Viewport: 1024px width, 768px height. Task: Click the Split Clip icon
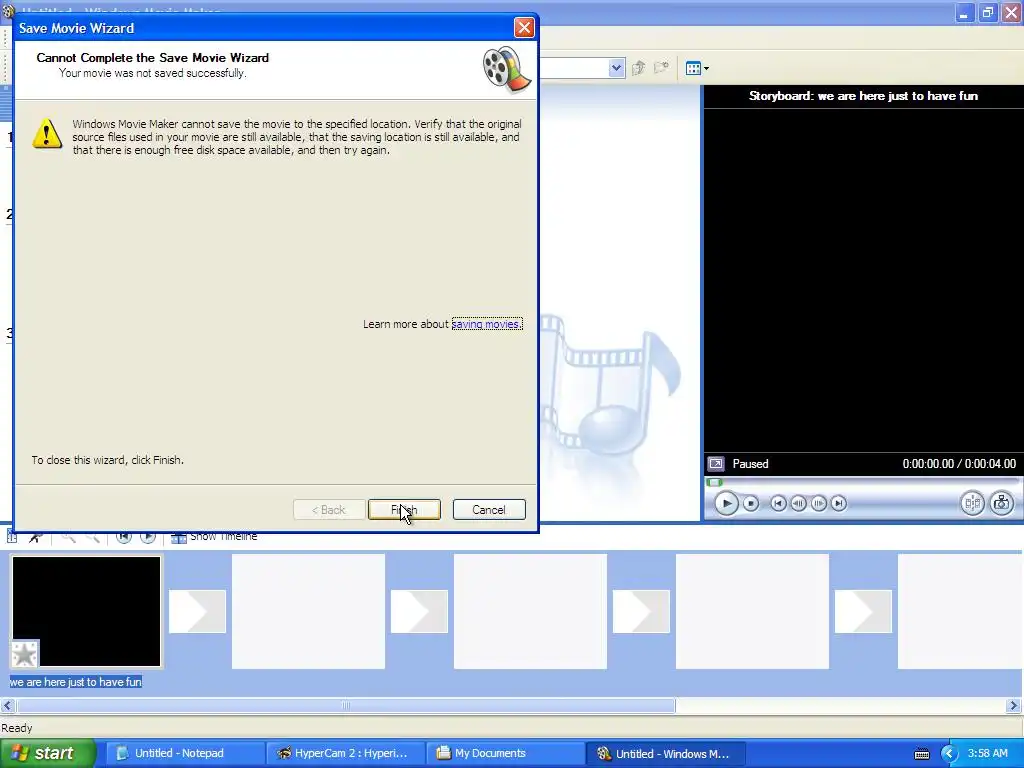pos(972,503)
